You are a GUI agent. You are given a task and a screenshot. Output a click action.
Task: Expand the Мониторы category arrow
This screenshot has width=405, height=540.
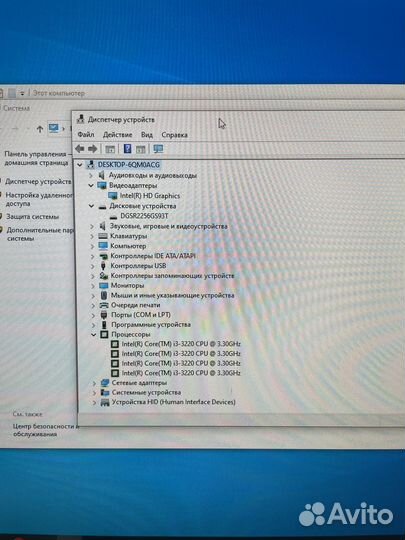coord(93,286)
